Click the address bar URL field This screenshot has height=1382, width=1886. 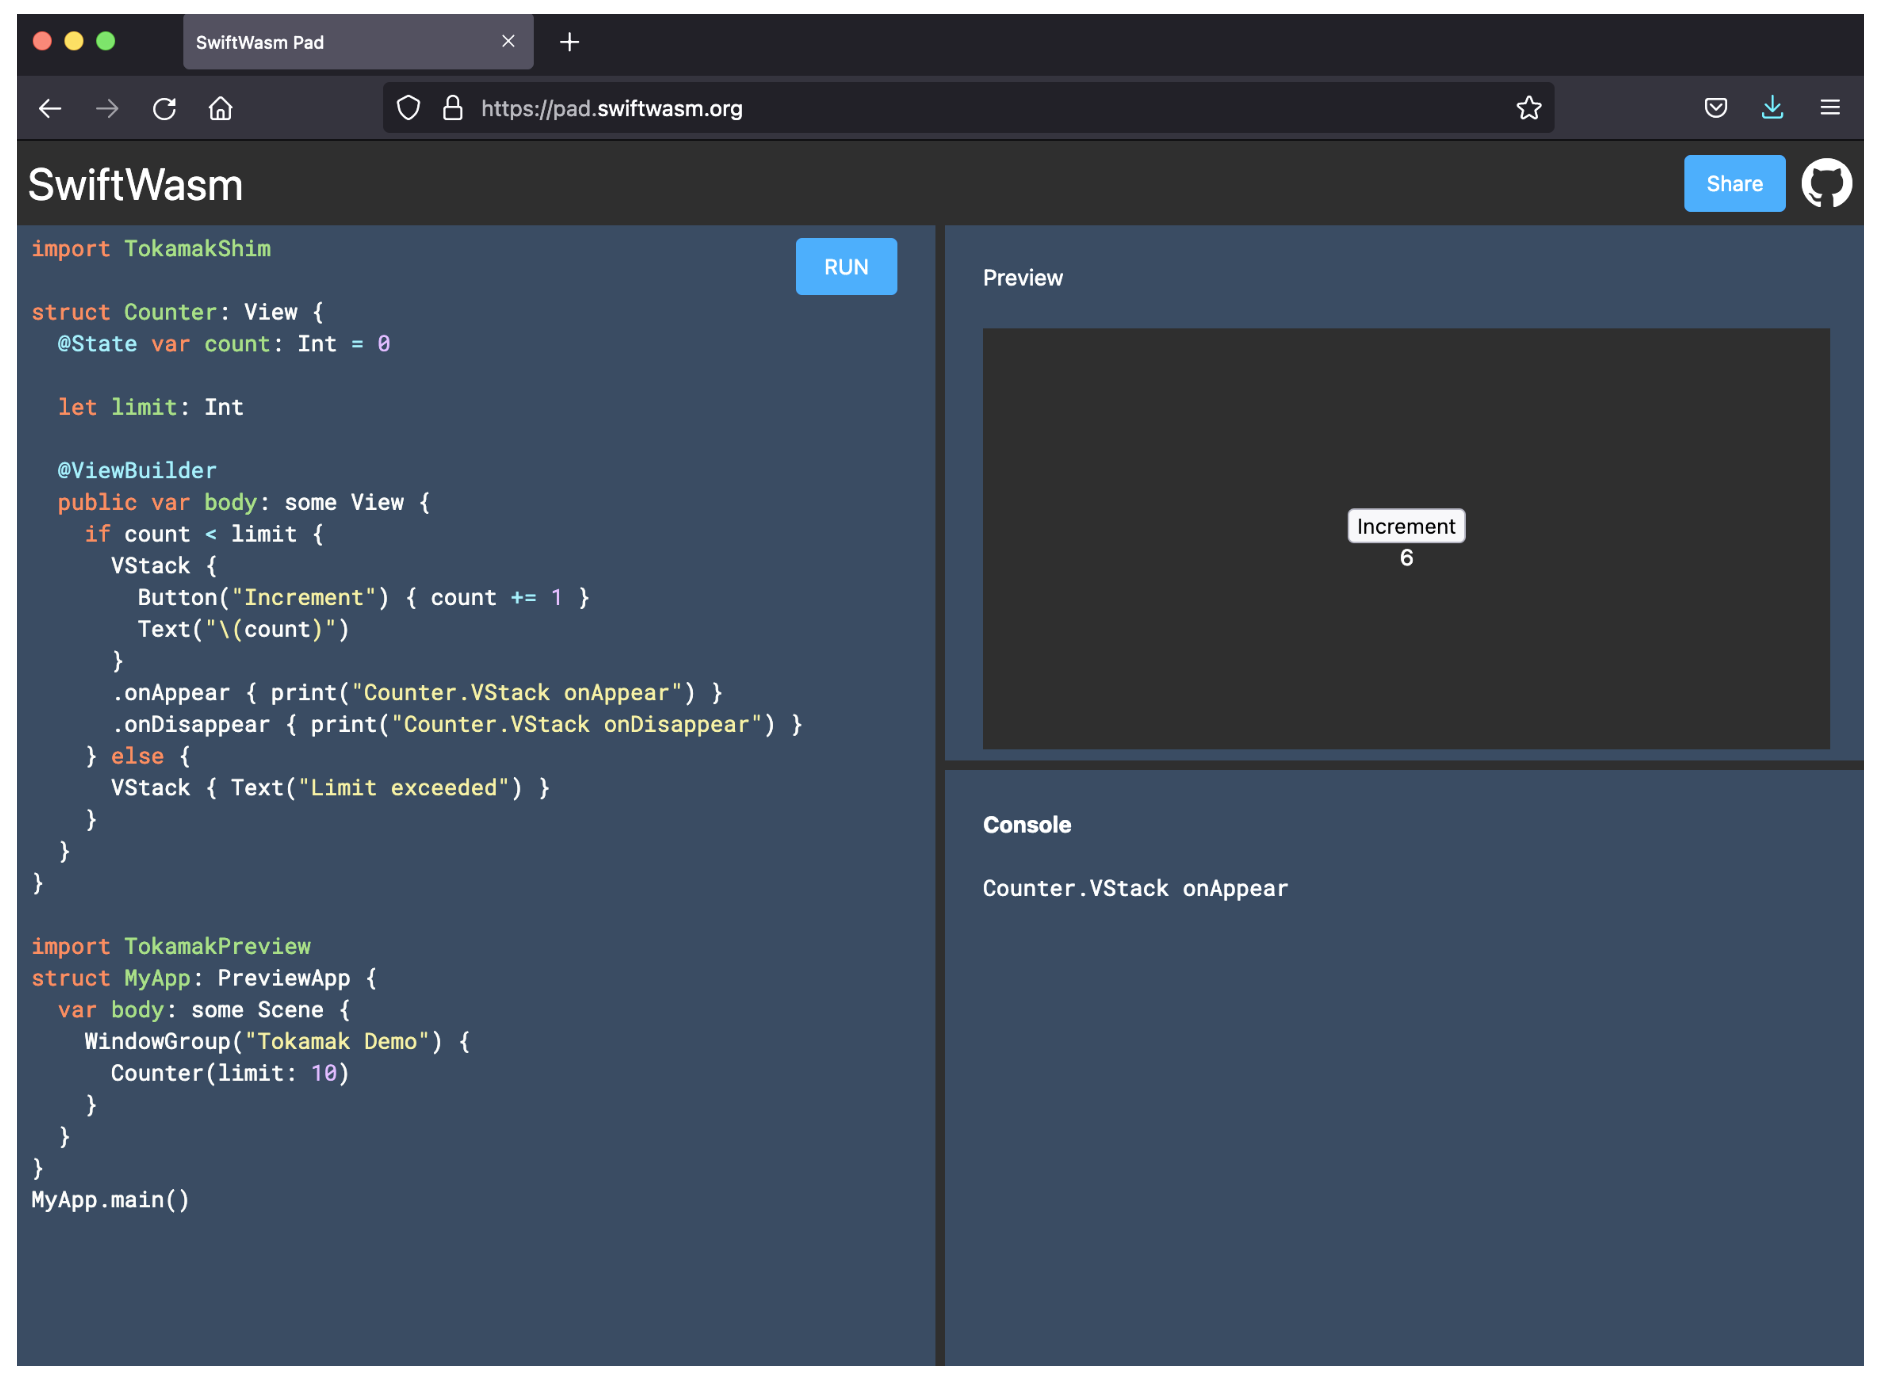968,108
